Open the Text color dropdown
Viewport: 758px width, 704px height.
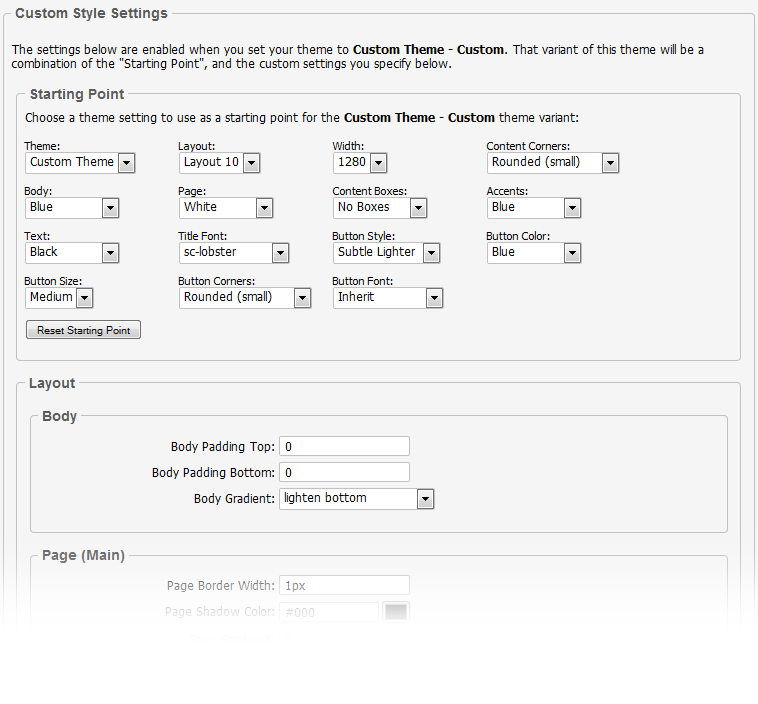pyautogui.click(x=72, y=252)
